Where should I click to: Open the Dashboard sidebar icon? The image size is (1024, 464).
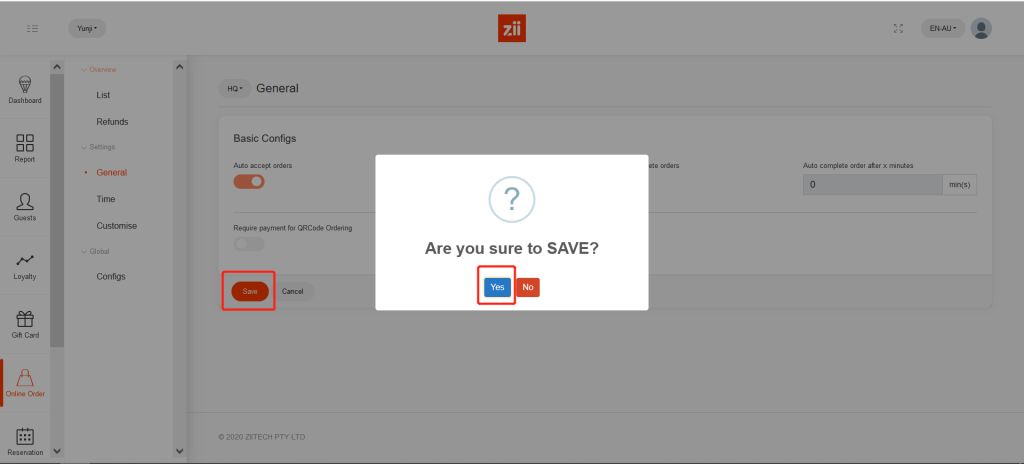coord(25,88)
